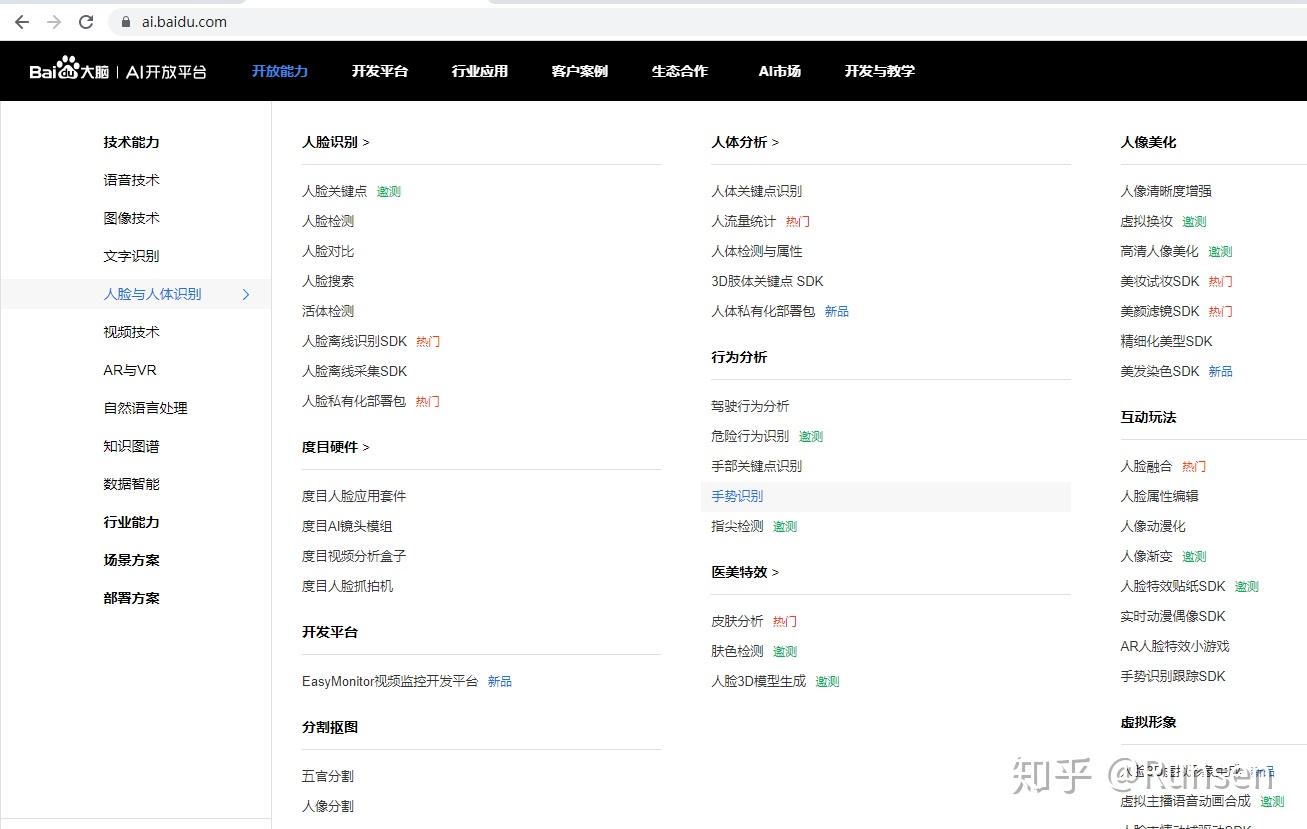Open the 人脸对比 link

(328, 251)
